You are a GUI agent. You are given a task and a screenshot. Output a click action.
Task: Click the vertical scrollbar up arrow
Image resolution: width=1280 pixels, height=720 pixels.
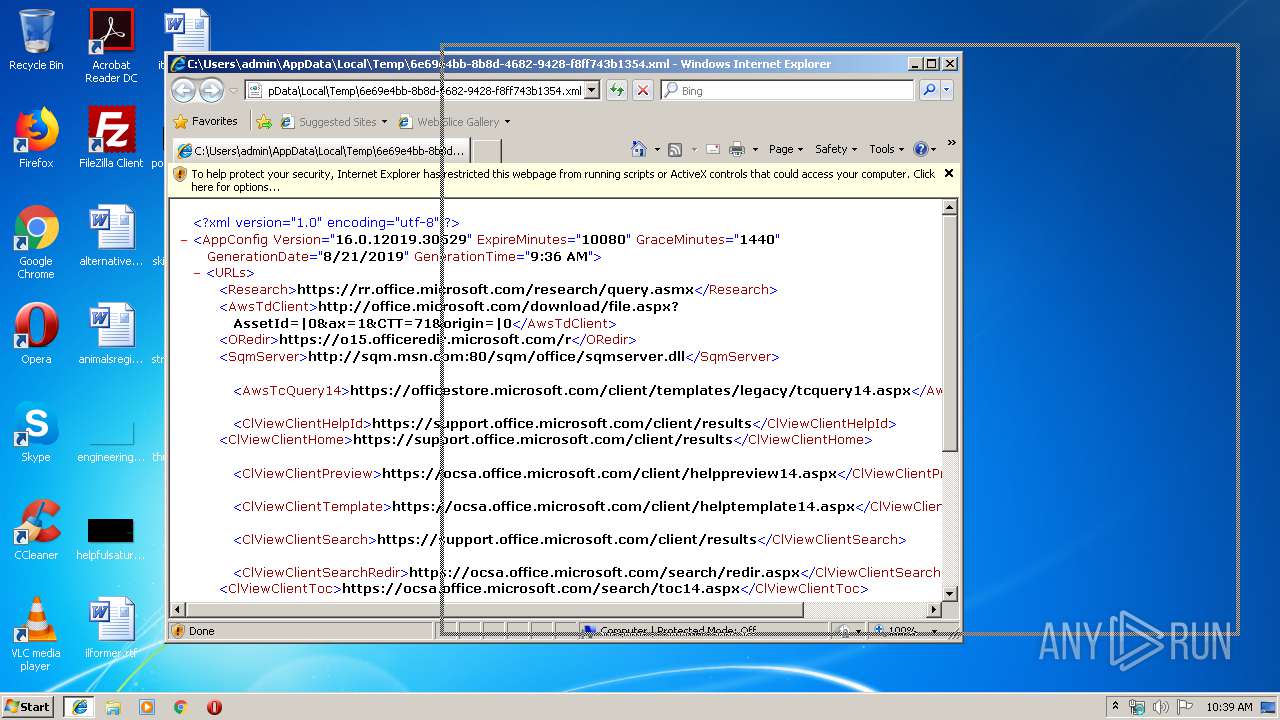[950, 207]
